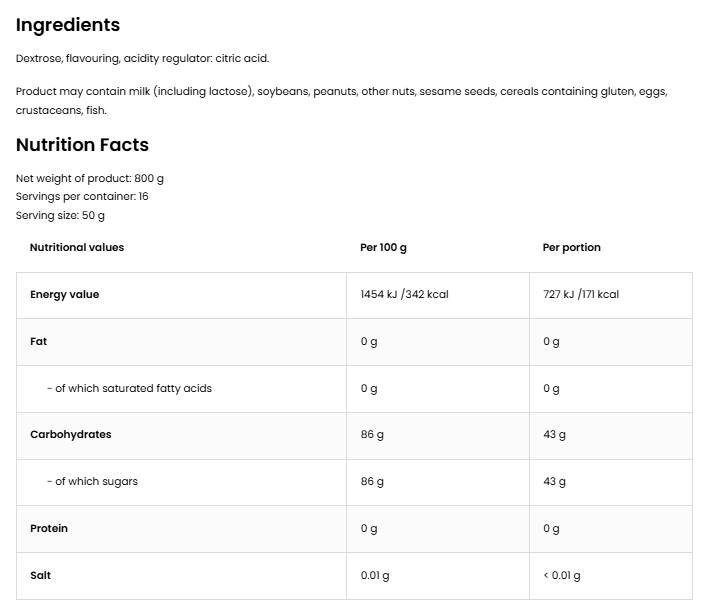The width and height of the screenshot is (708, 614).
Task: Click the Servings per container line
Action: (x=82, y=196)
